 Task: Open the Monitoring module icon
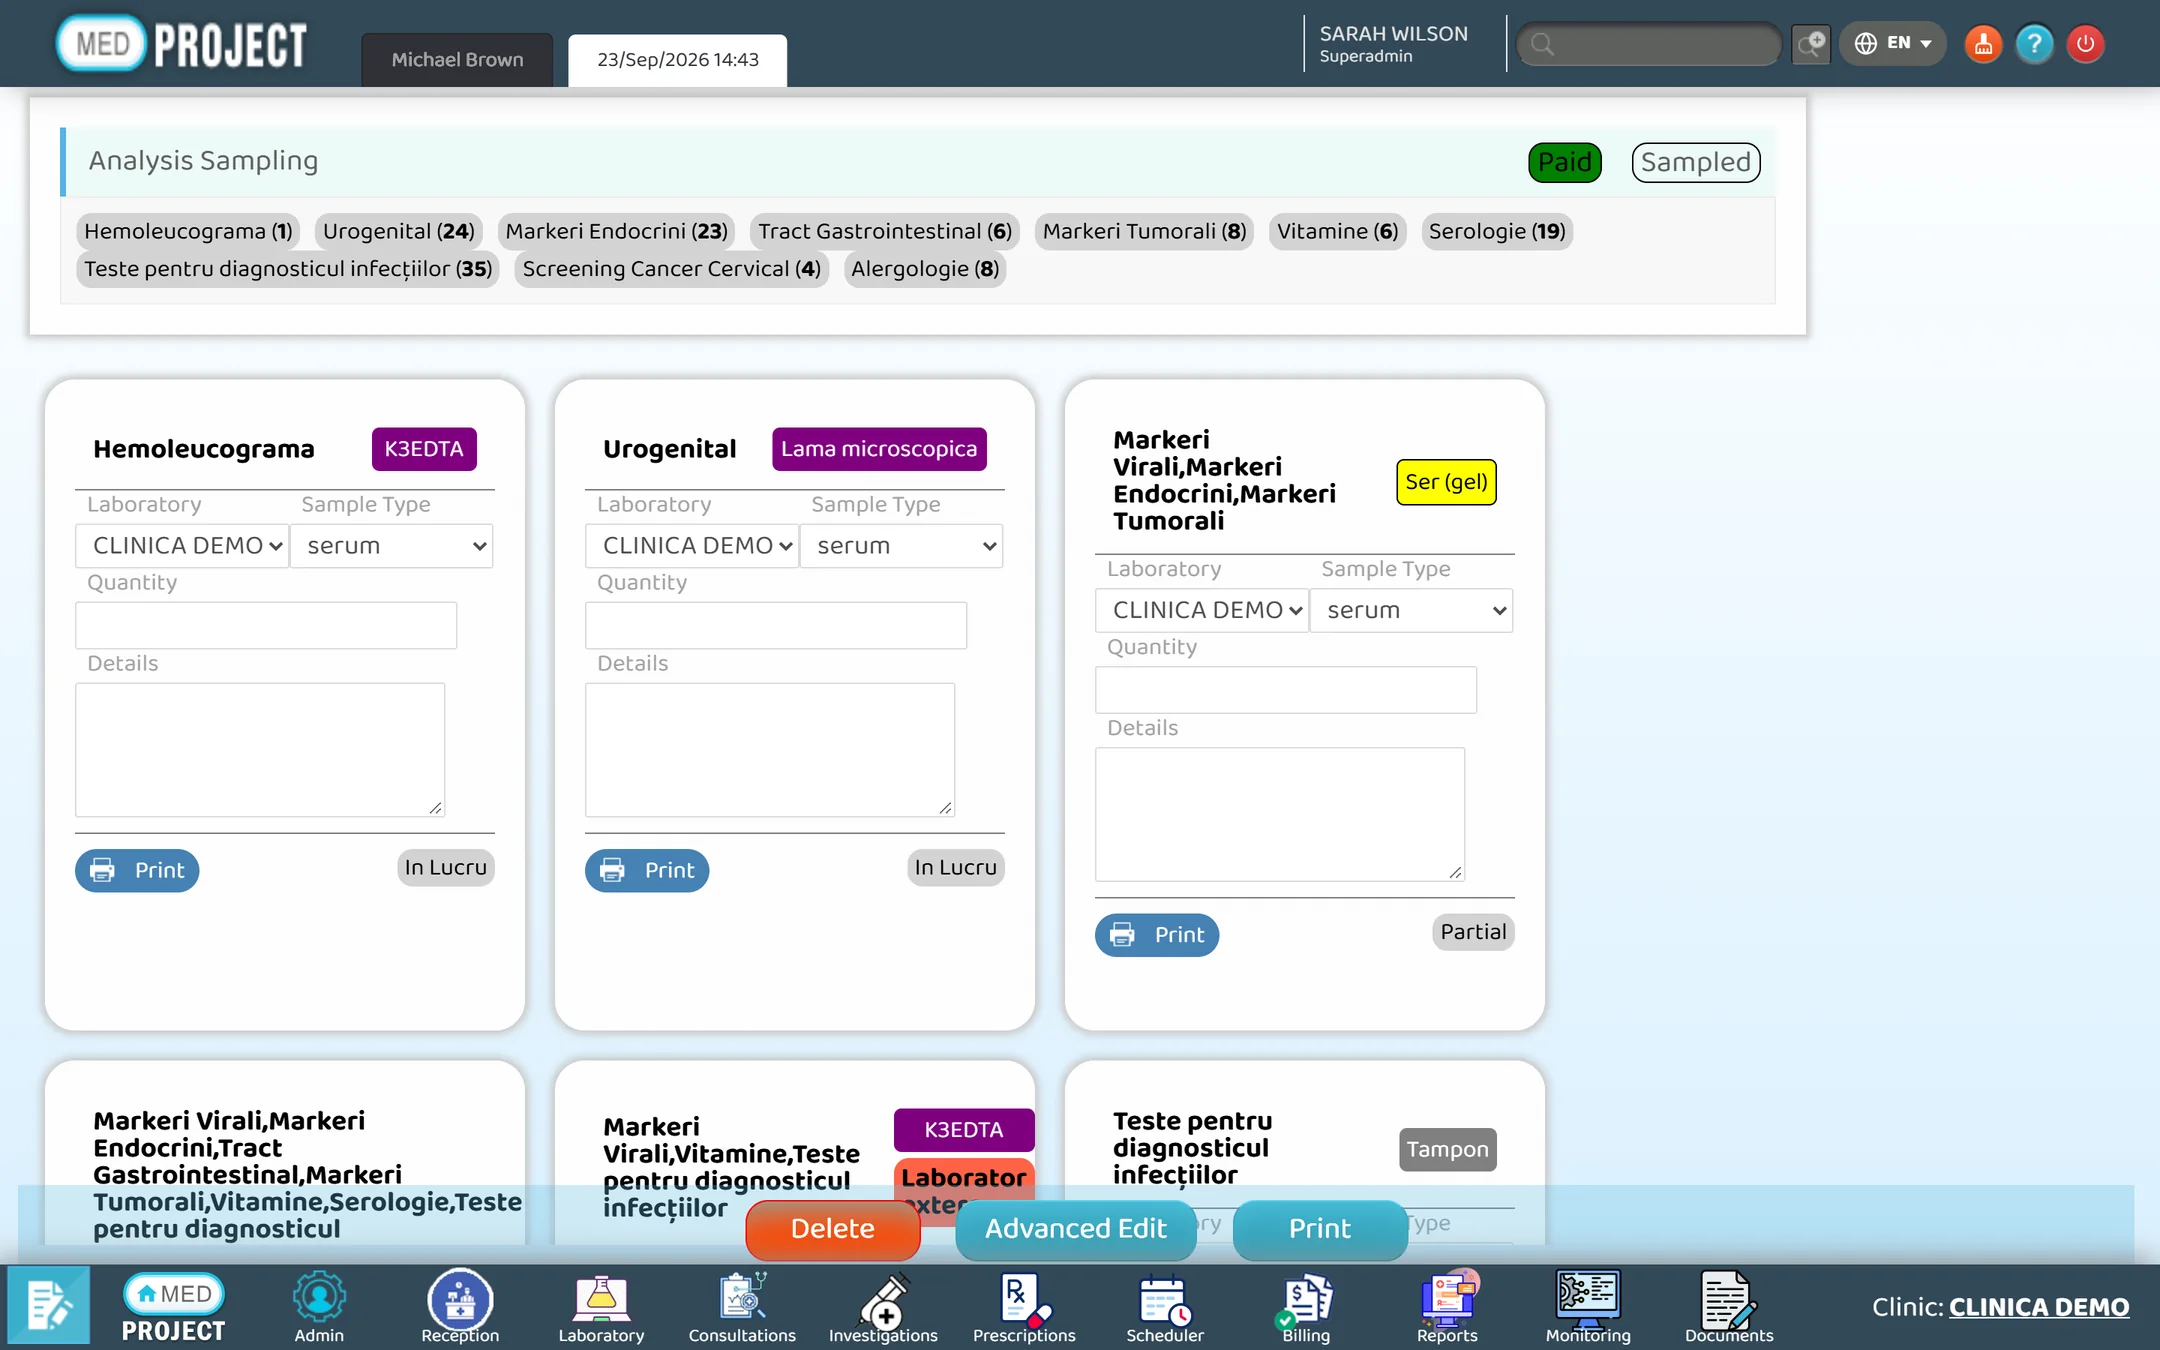coord(1588,1307)
